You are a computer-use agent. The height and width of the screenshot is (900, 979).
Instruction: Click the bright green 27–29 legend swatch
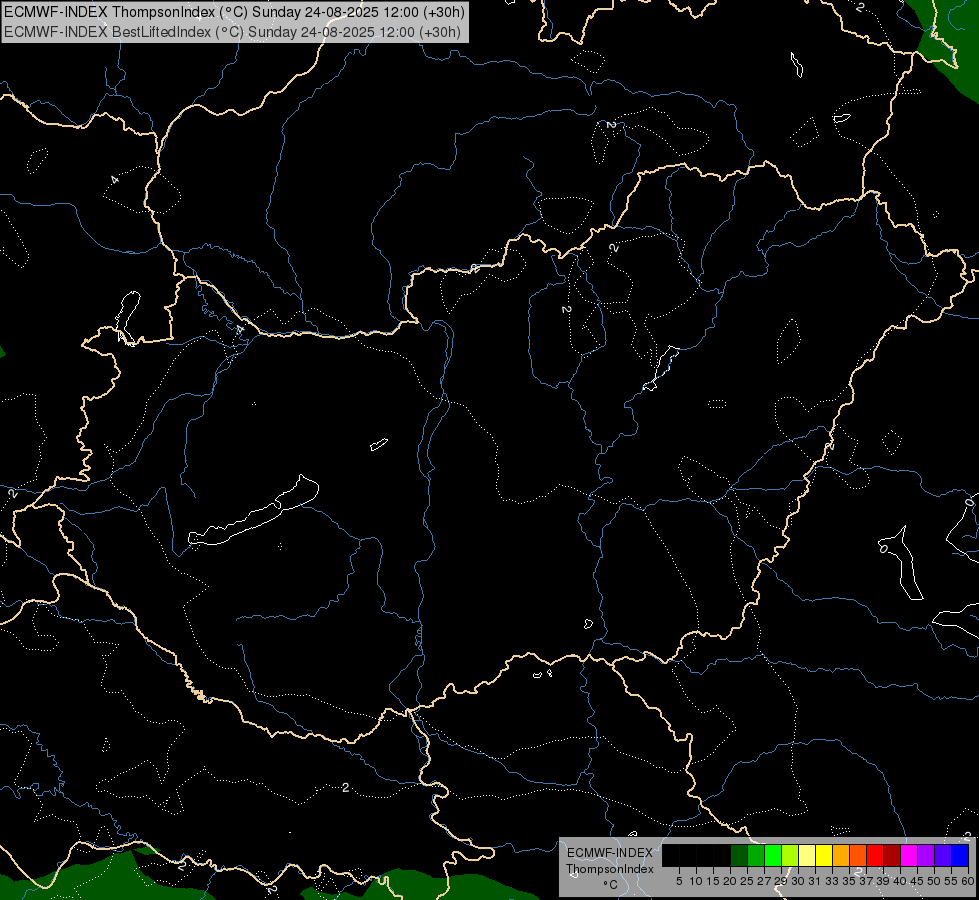pyautogui.click(x=773, y=855)
